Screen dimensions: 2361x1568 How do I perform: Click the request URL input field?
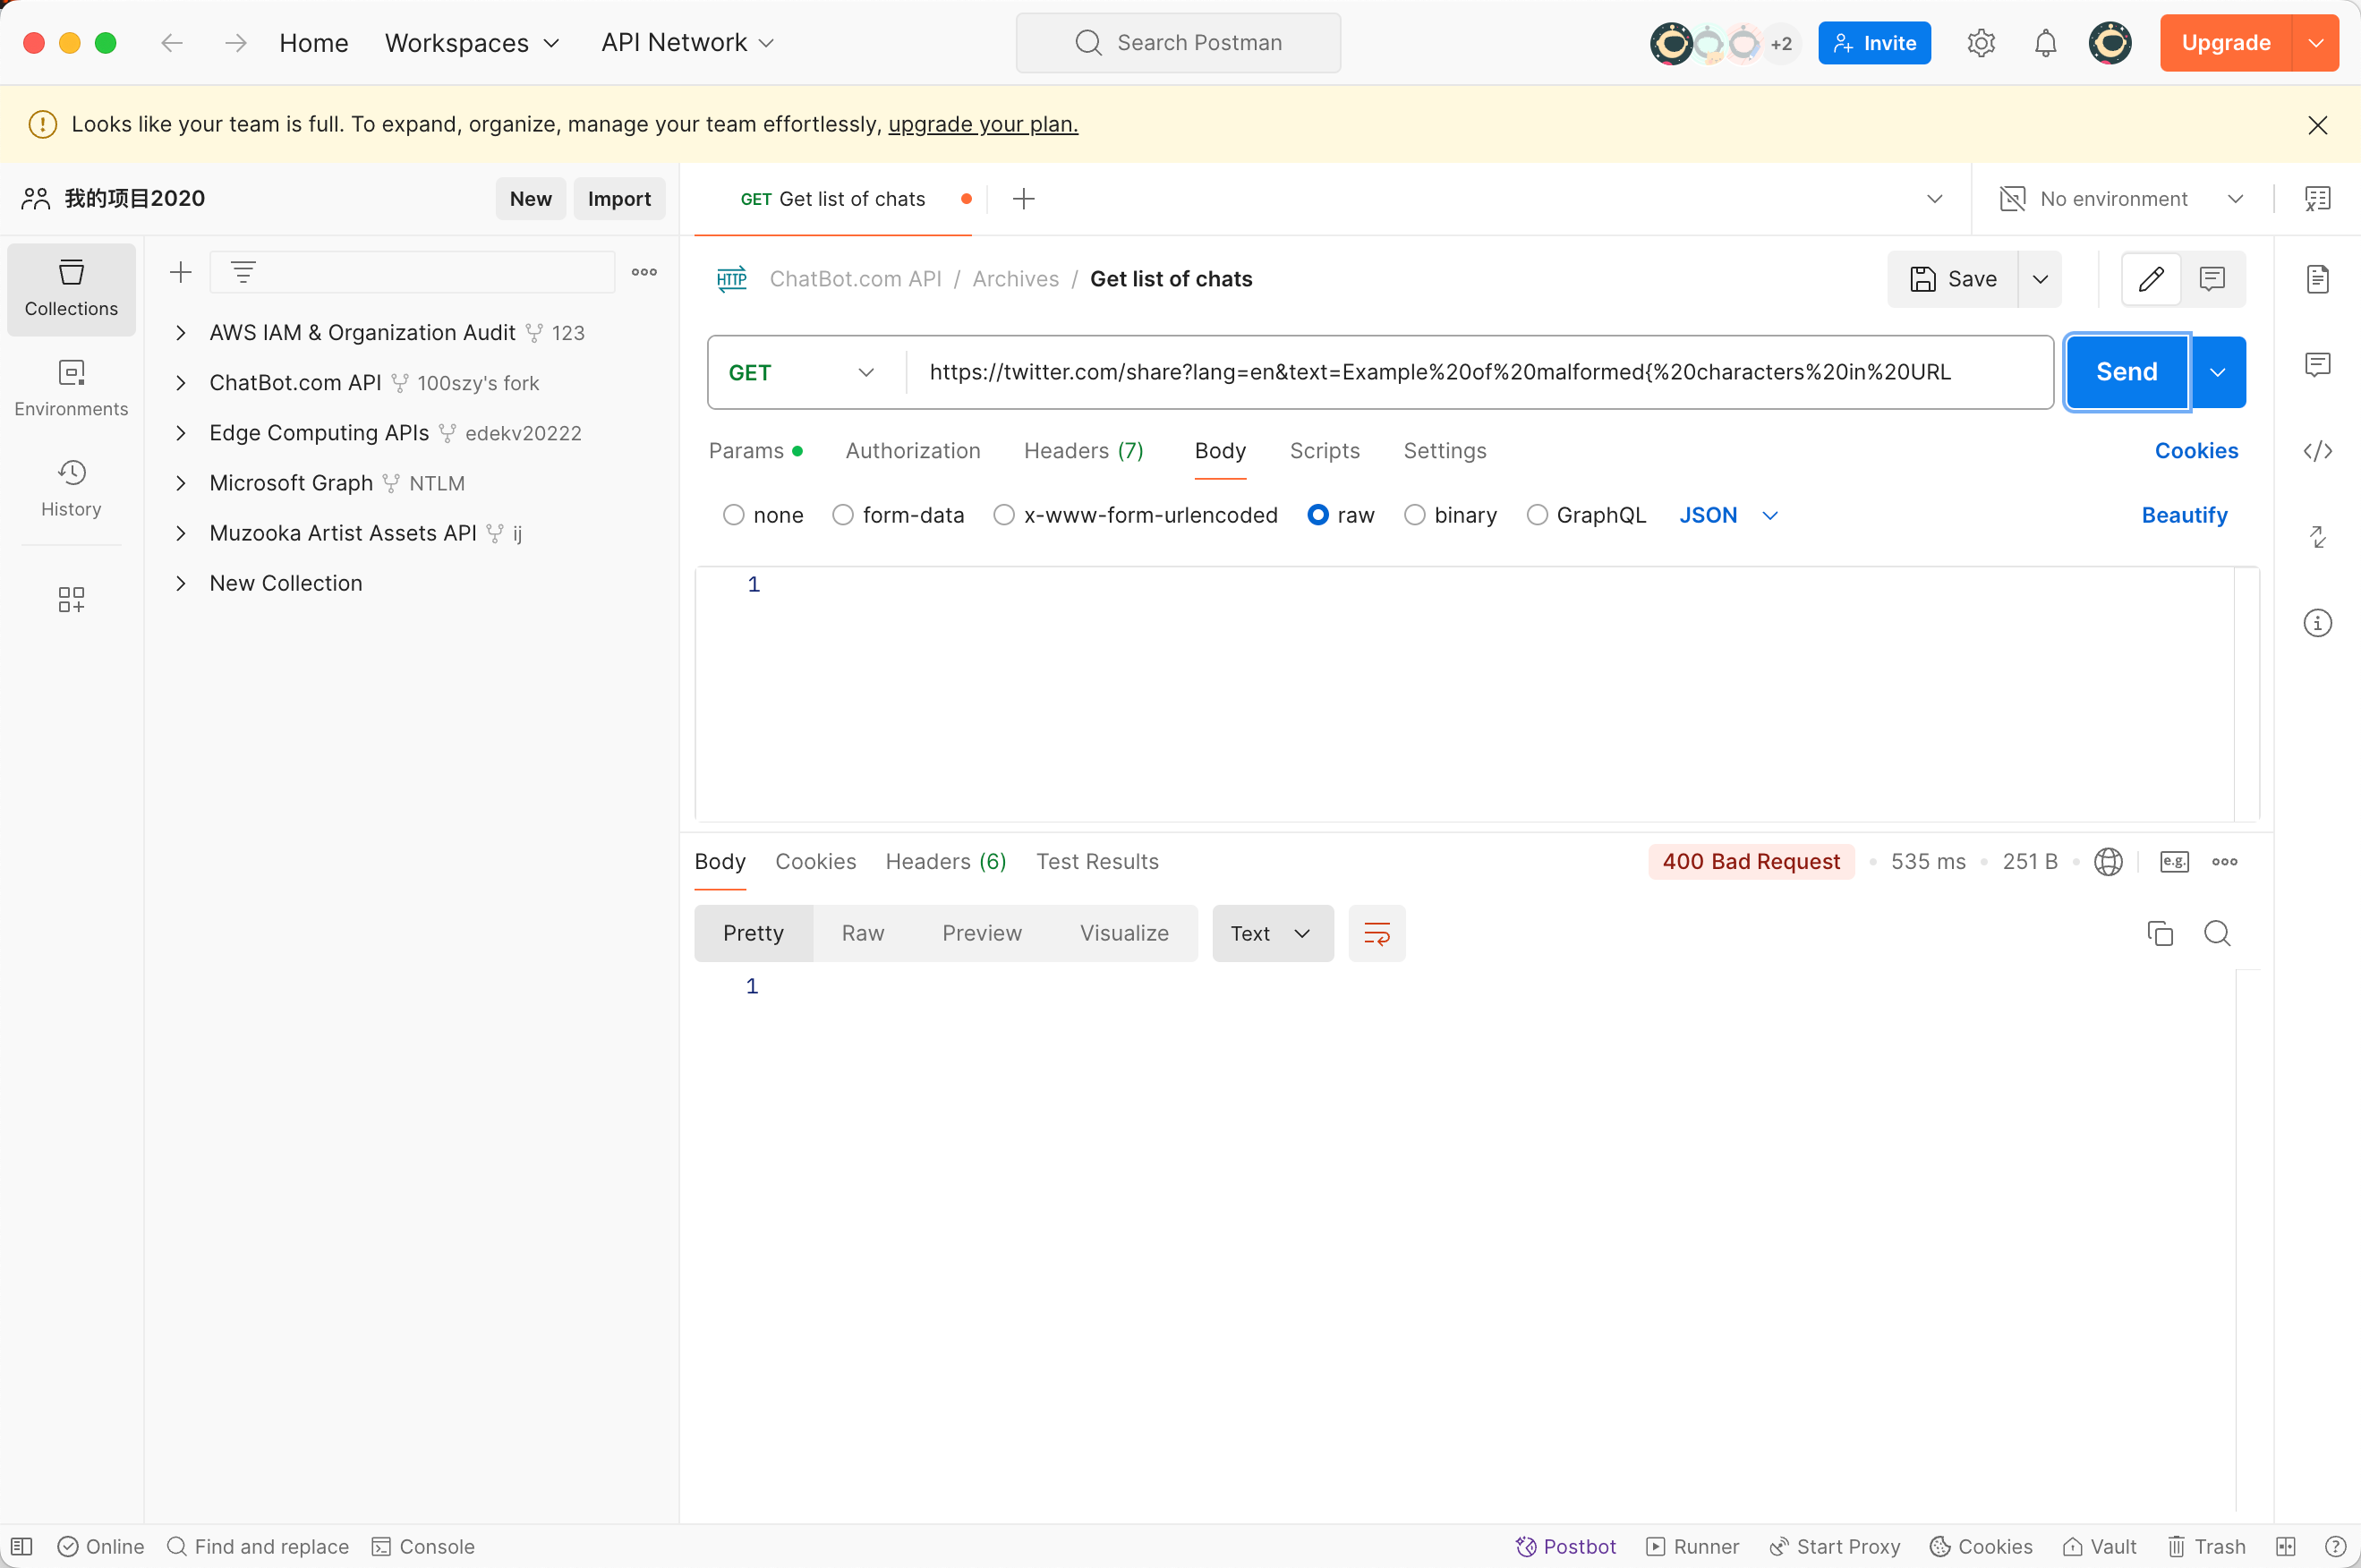(1480, 372)
